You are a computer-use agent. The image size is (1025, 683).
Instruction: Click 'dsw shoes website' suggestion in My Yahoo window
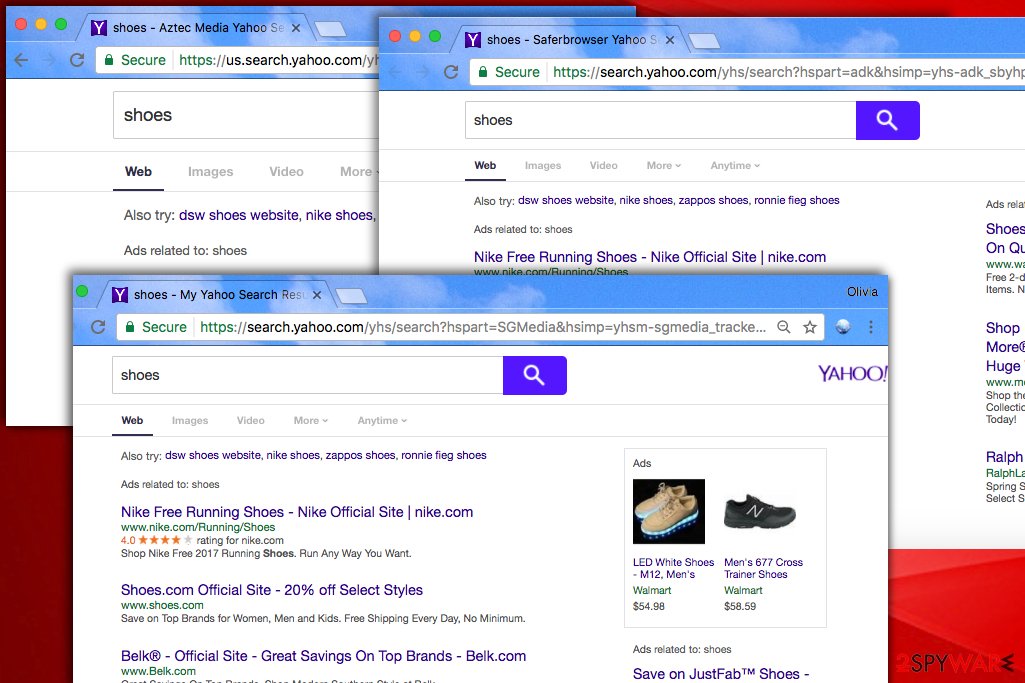coord(212,455)
